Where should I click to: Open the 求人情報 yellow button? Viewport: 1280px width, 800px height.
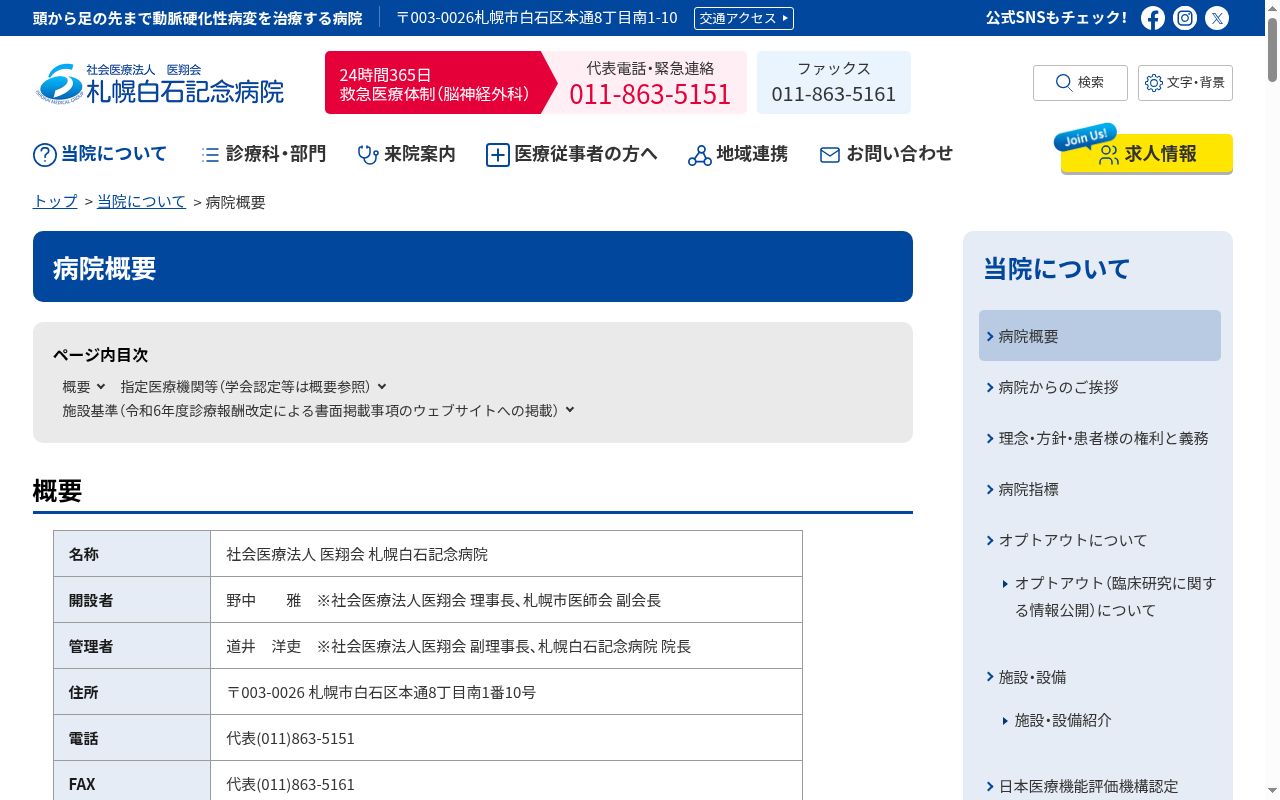pos(1147,154)
